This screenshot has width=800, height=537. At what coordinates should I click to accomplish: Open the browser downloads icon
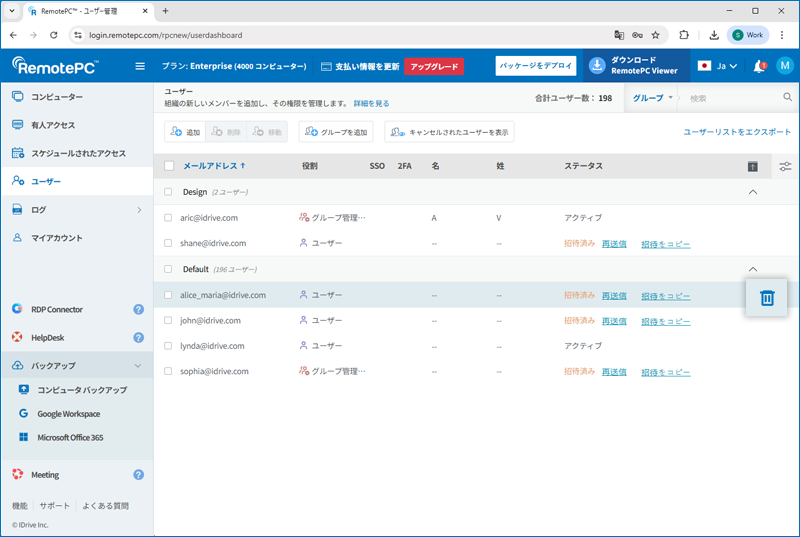[714, 35]
